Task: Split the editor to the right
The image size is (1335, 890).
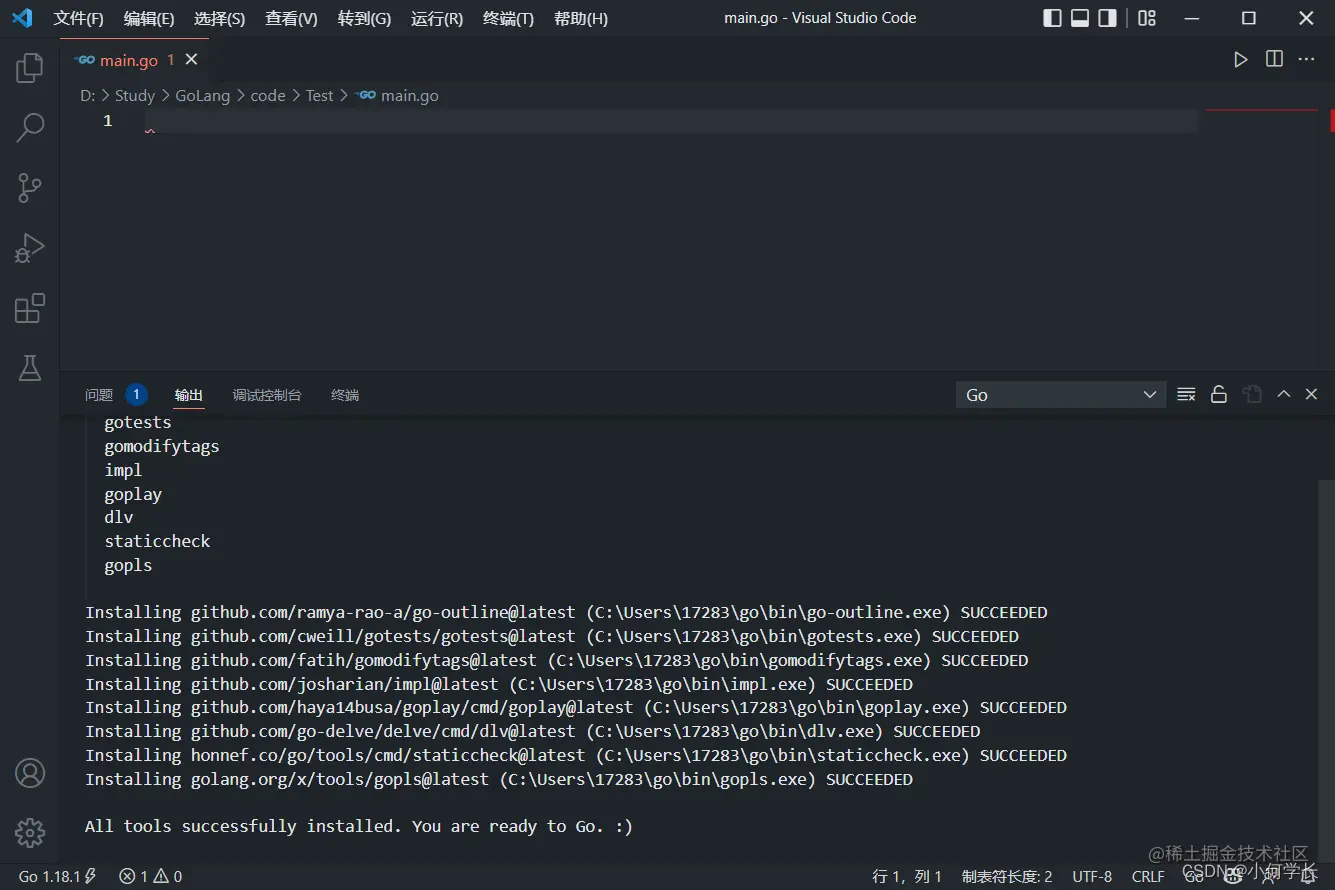Action: coord(1274,60)
